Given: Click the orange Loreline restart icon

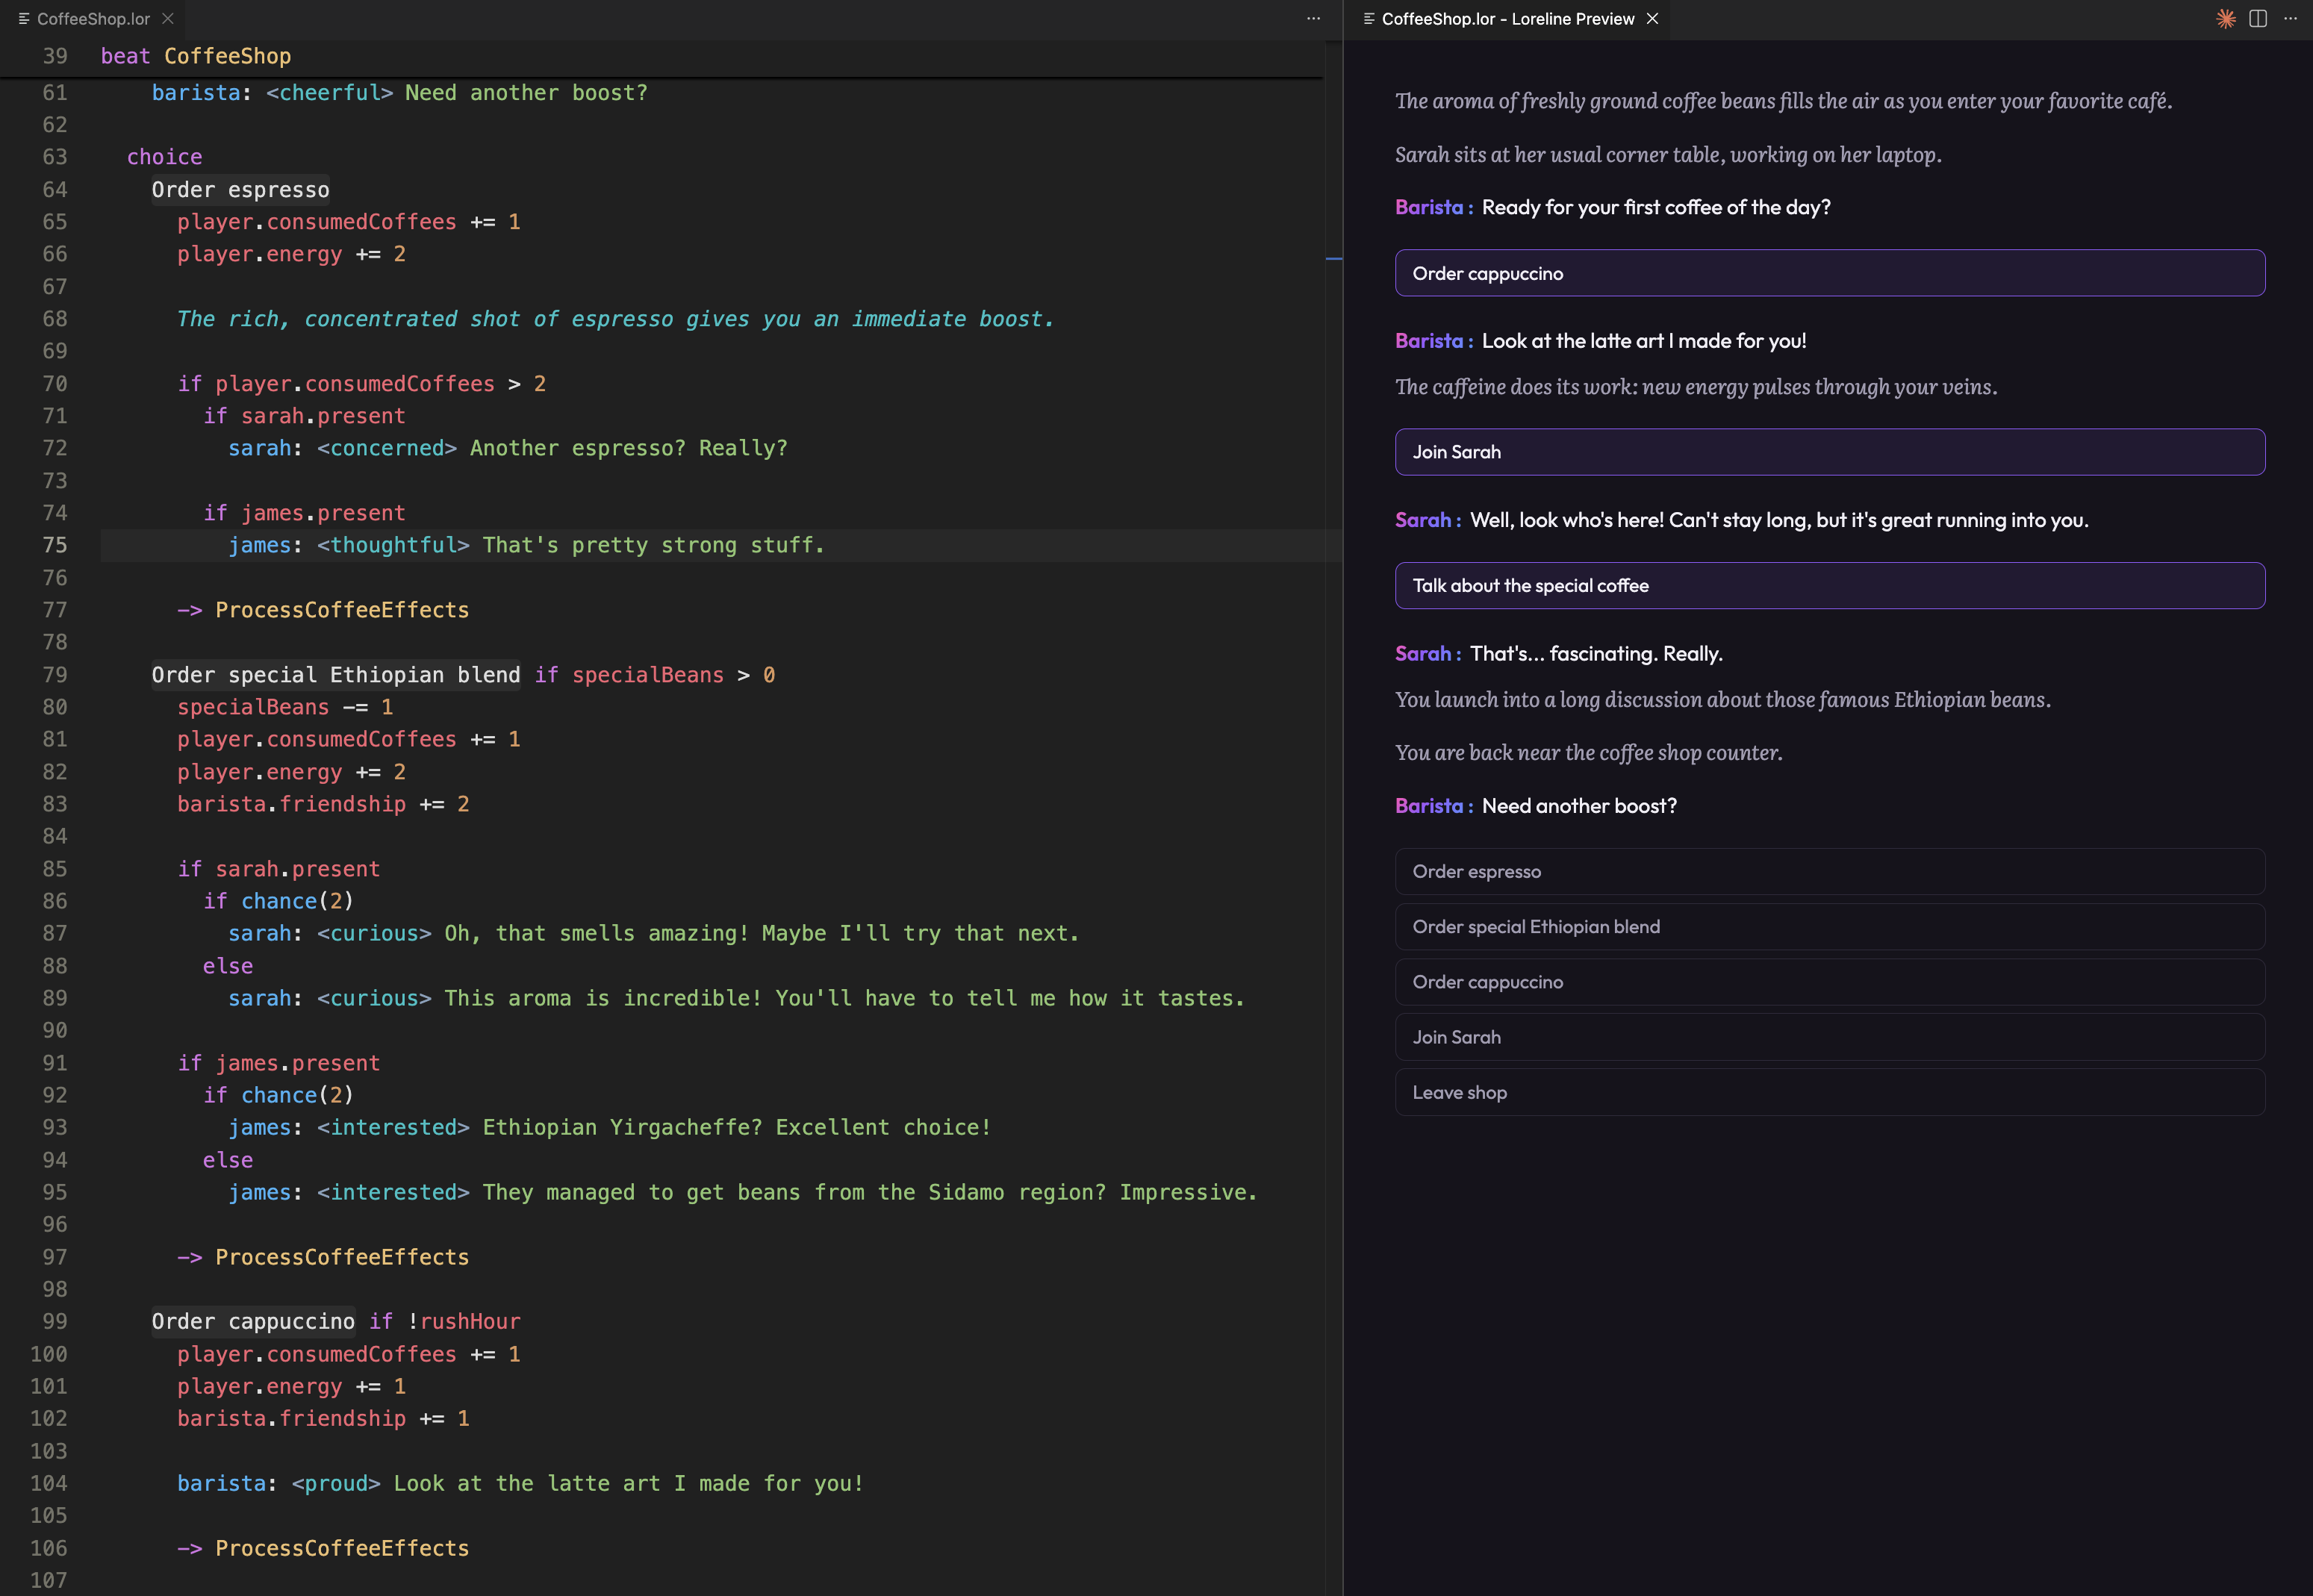Looking at the screenshot, I should [x=2226, y=18].
